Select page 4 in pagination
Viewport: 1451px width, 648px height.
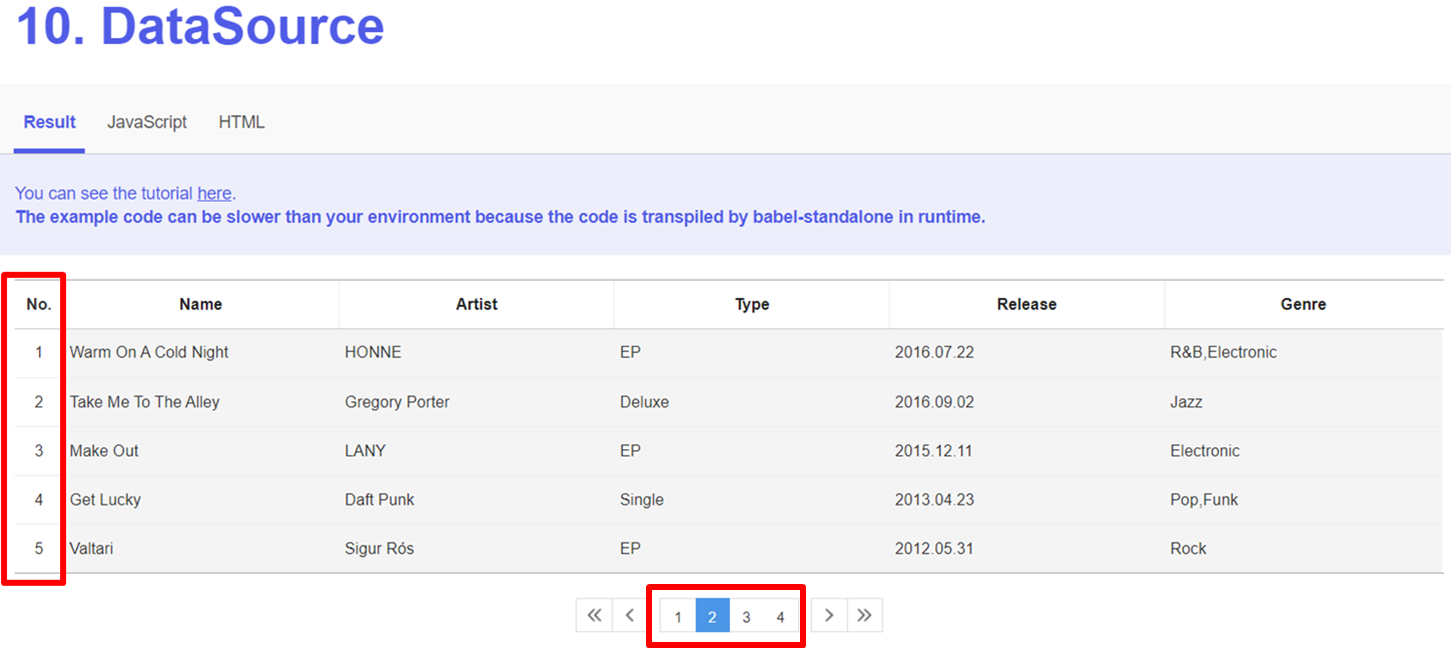click(x=780, y=616)
